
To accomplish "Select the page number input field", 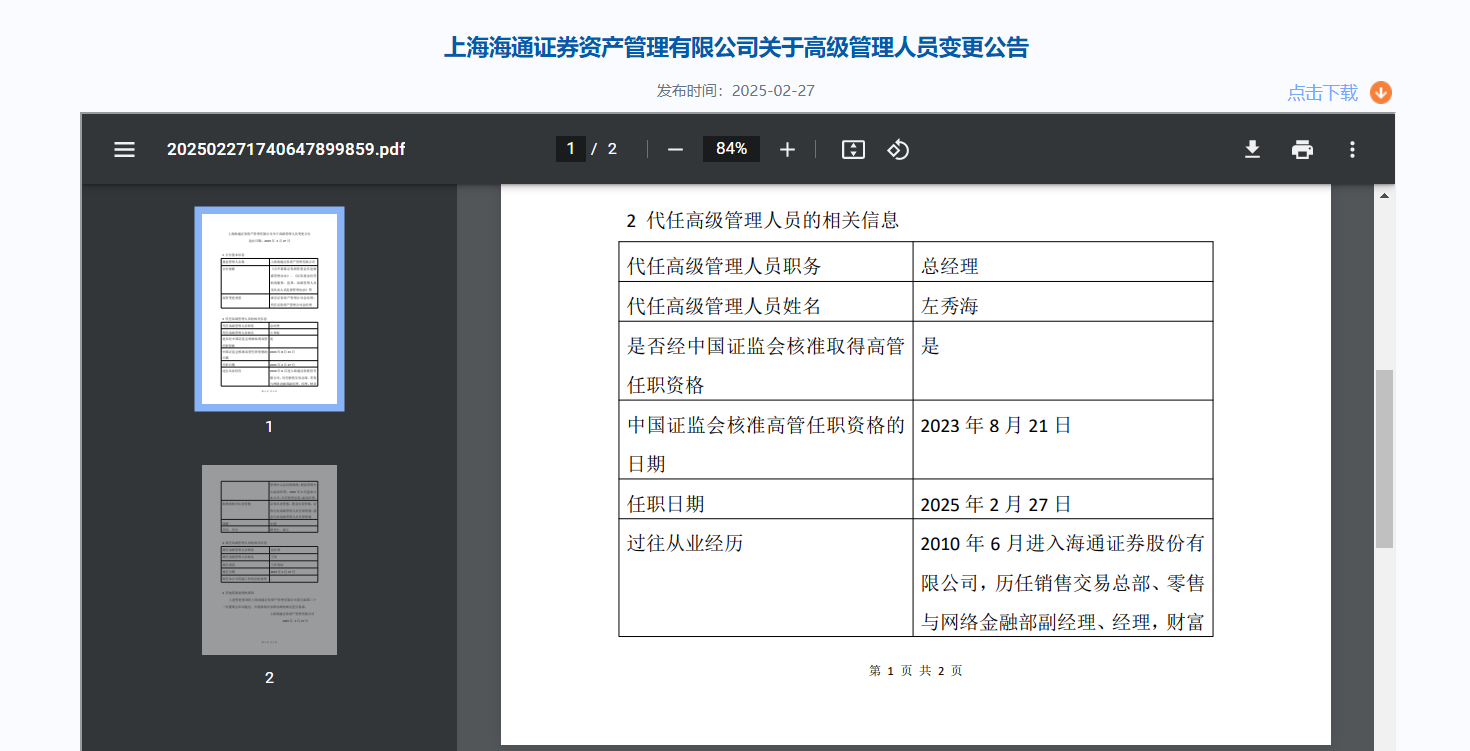I will pos(570,149).
